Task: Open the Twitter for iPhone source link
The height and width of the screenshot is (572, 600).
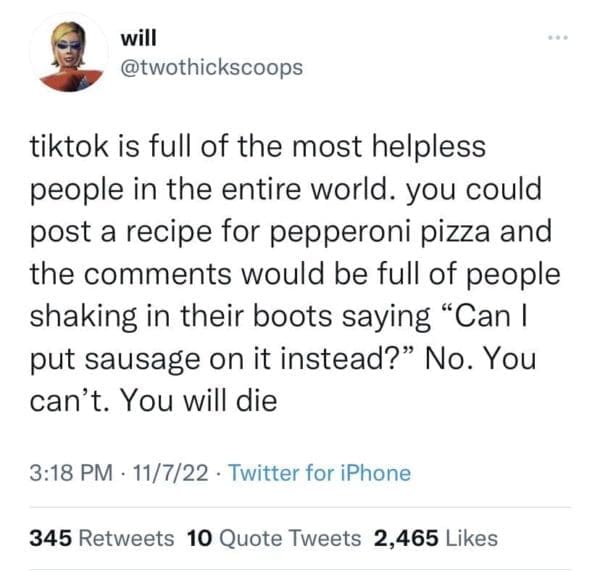Action: click(x=319, y=473)
